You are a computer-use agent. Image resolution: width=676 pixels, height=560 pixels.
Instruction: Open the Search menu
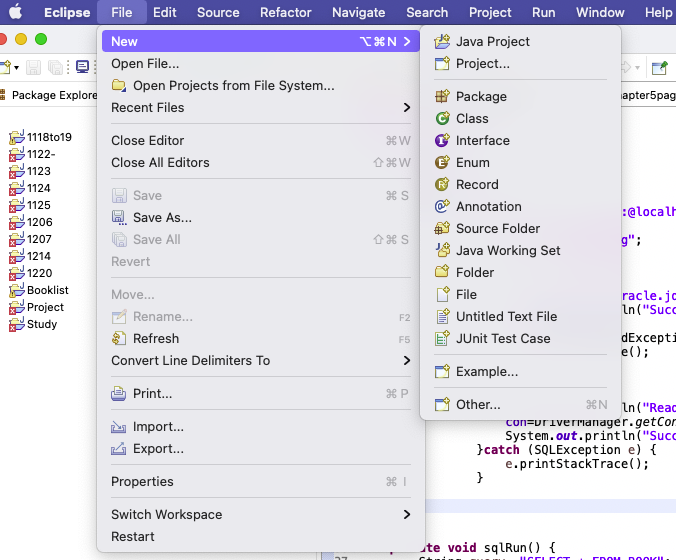click(427, 12)
